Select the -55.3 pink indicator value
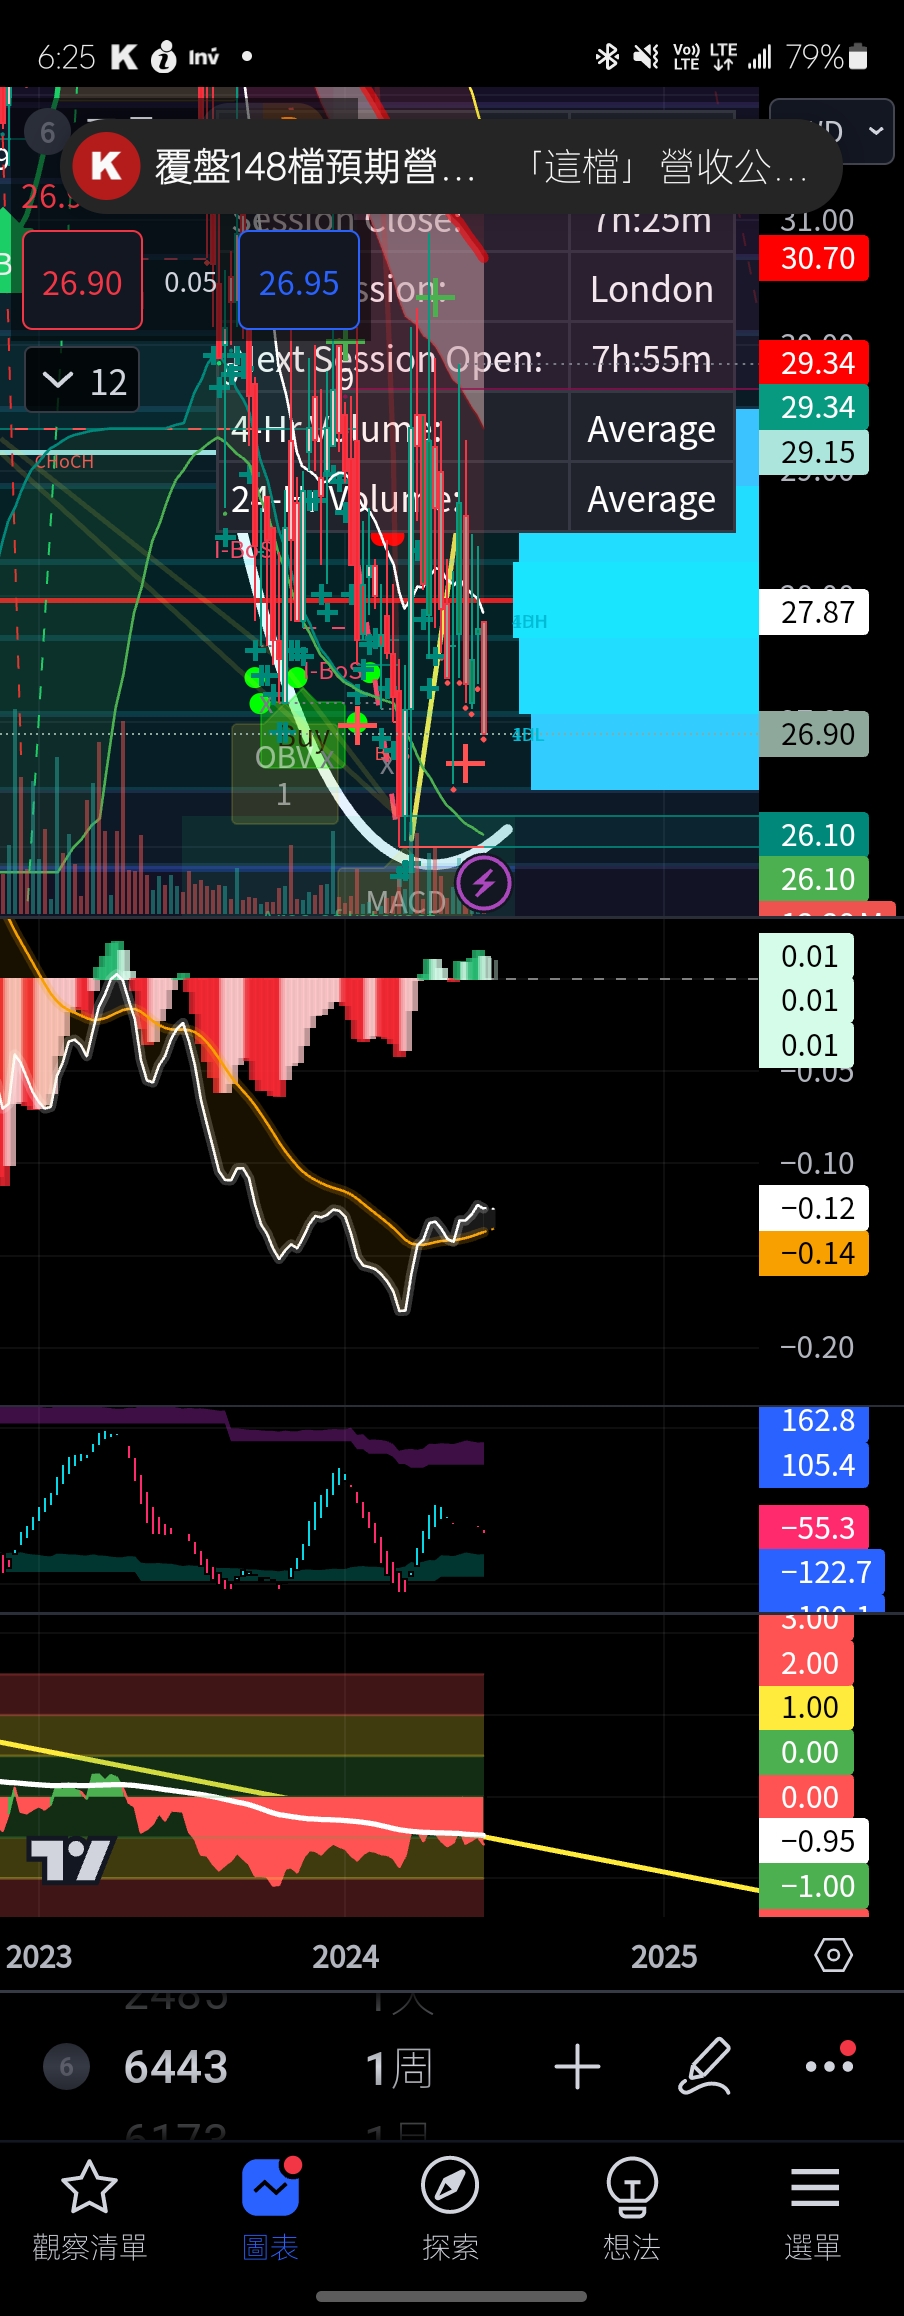904x2316 pixels. coord(814,1528)
